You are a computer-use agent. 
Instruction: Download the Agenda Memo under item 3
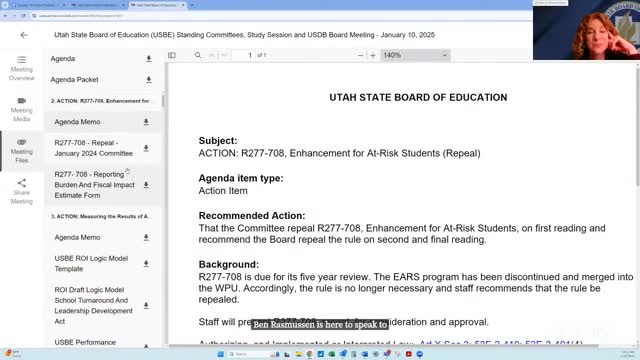point(146,238)
